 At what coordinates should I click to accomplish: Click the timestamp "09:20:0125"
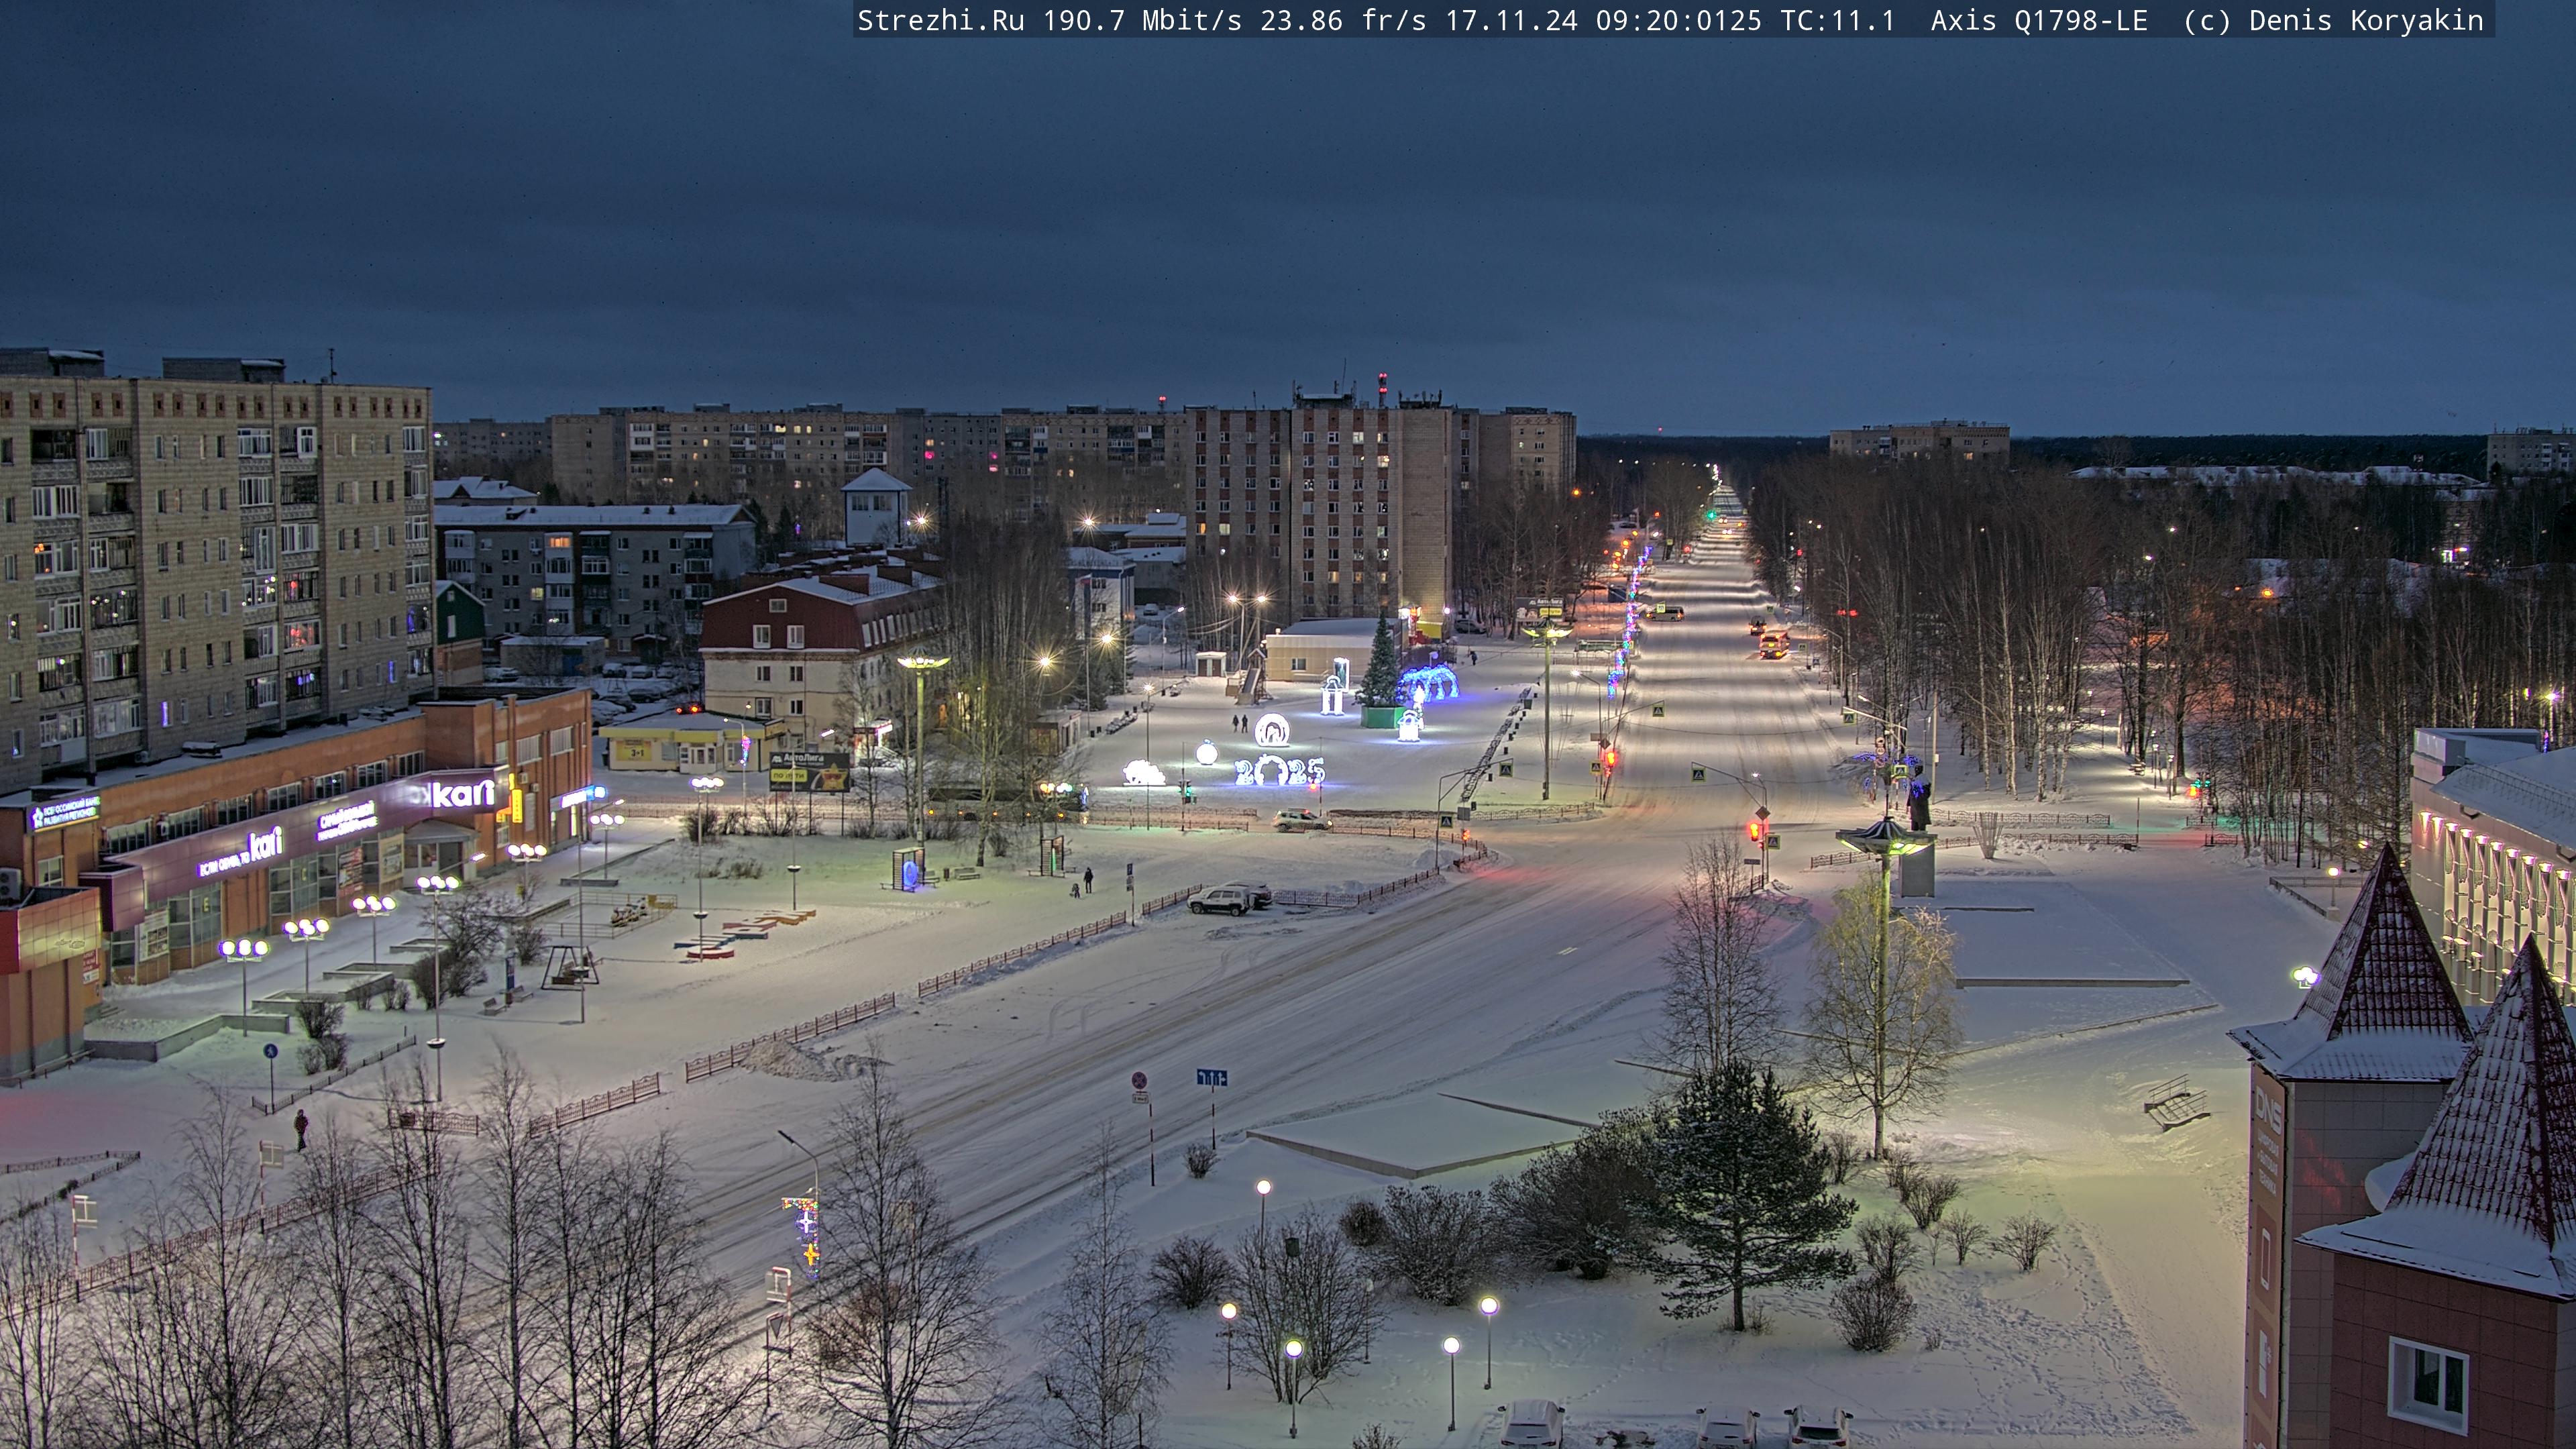click(x=1678, y=21)
